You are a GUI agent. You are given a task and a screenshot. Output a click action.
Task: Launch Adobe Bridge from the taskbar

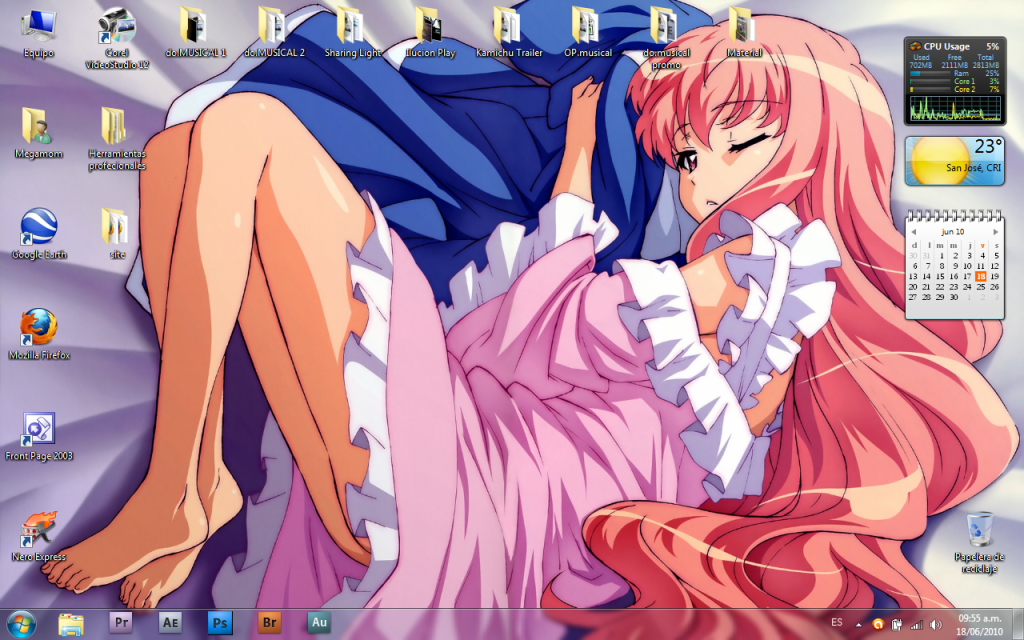pyautogui.click(x=270, y=623)
